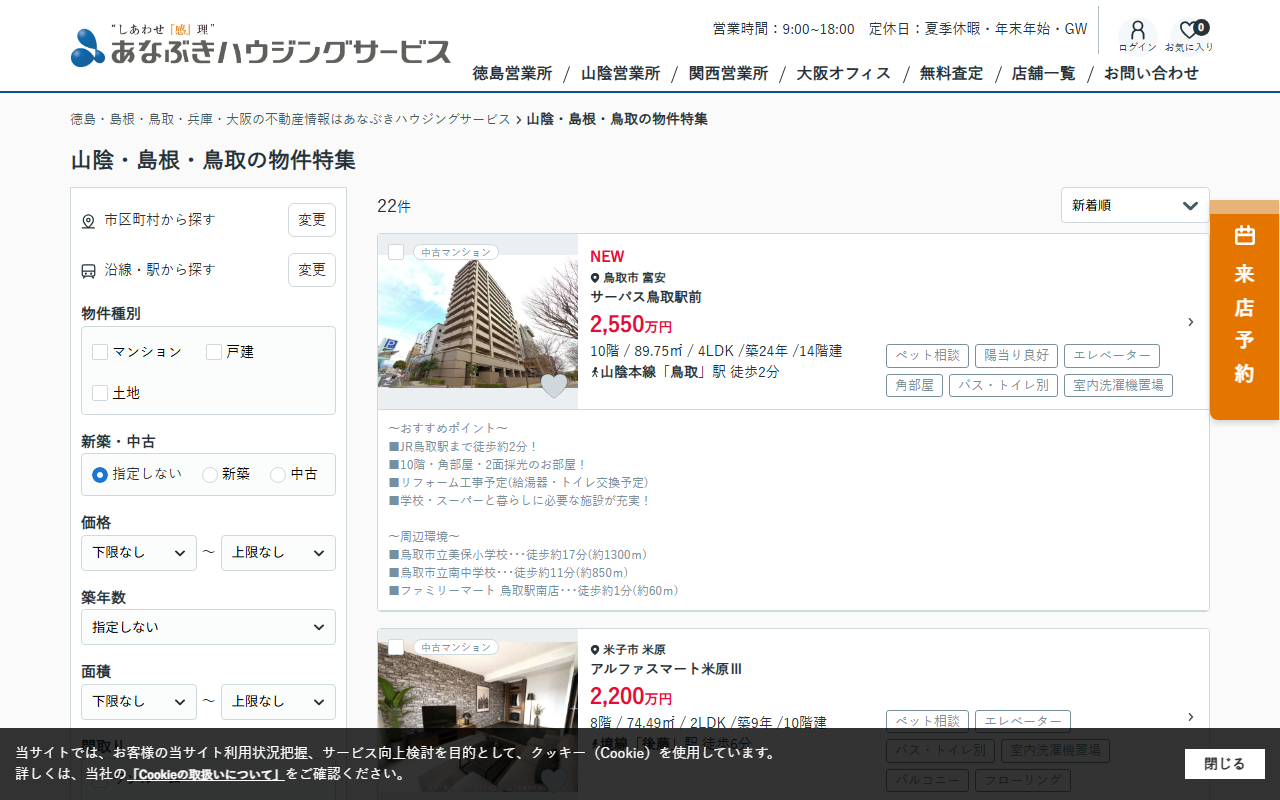Click 変更 button for 市区町村から探す

pyautogui.click(x=312, y=220)
